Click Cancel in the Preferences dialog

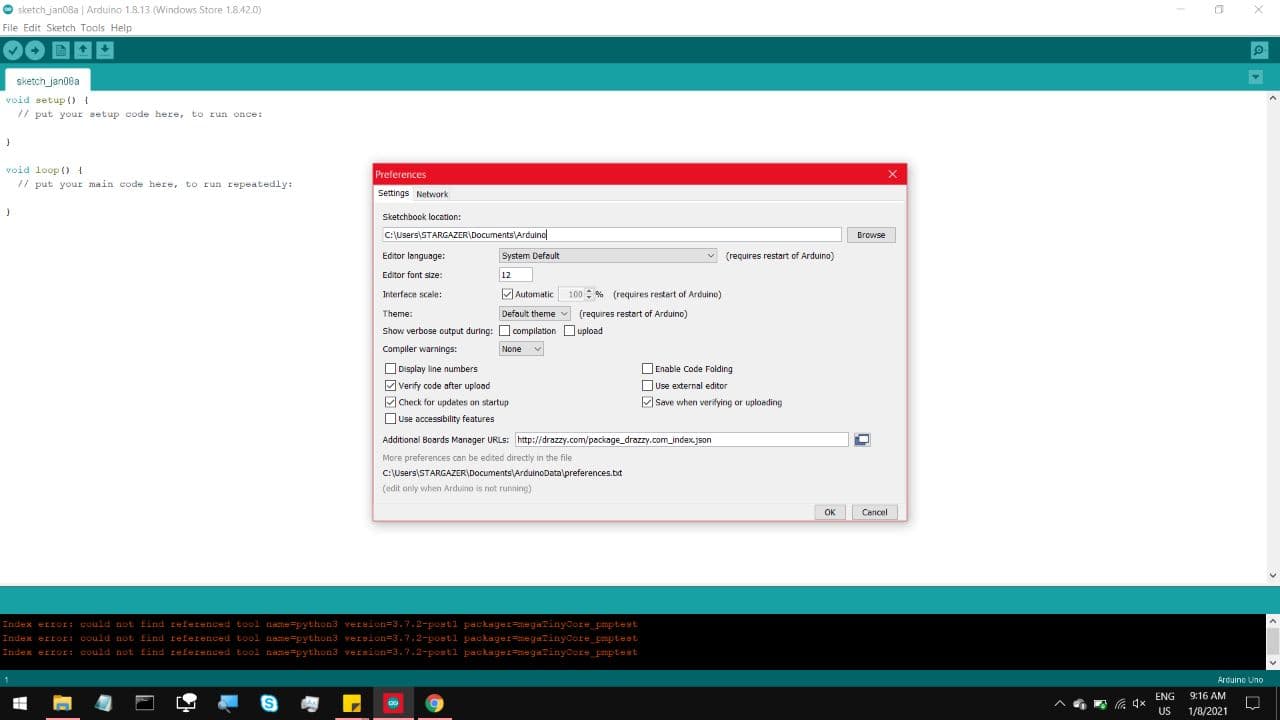point(874,512)
